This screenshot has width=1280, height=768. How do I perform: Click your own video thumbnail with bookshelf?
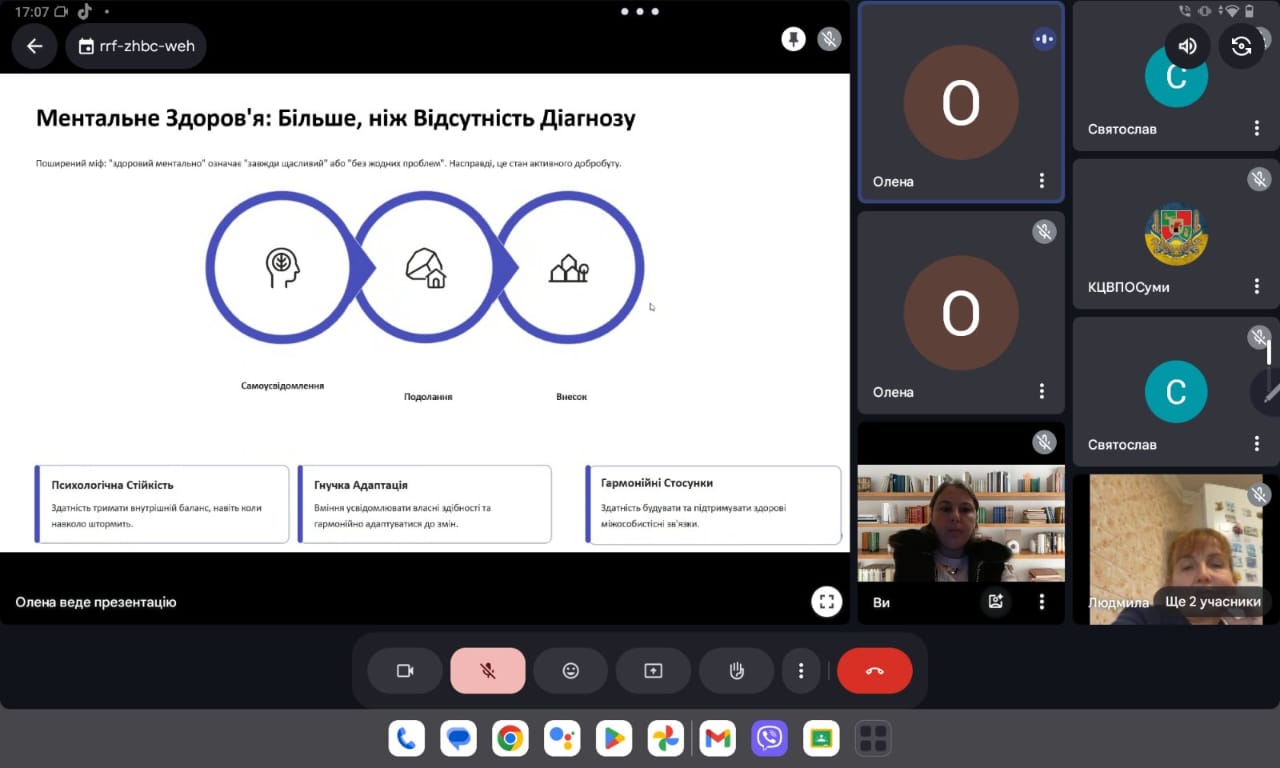coord(961,523)
